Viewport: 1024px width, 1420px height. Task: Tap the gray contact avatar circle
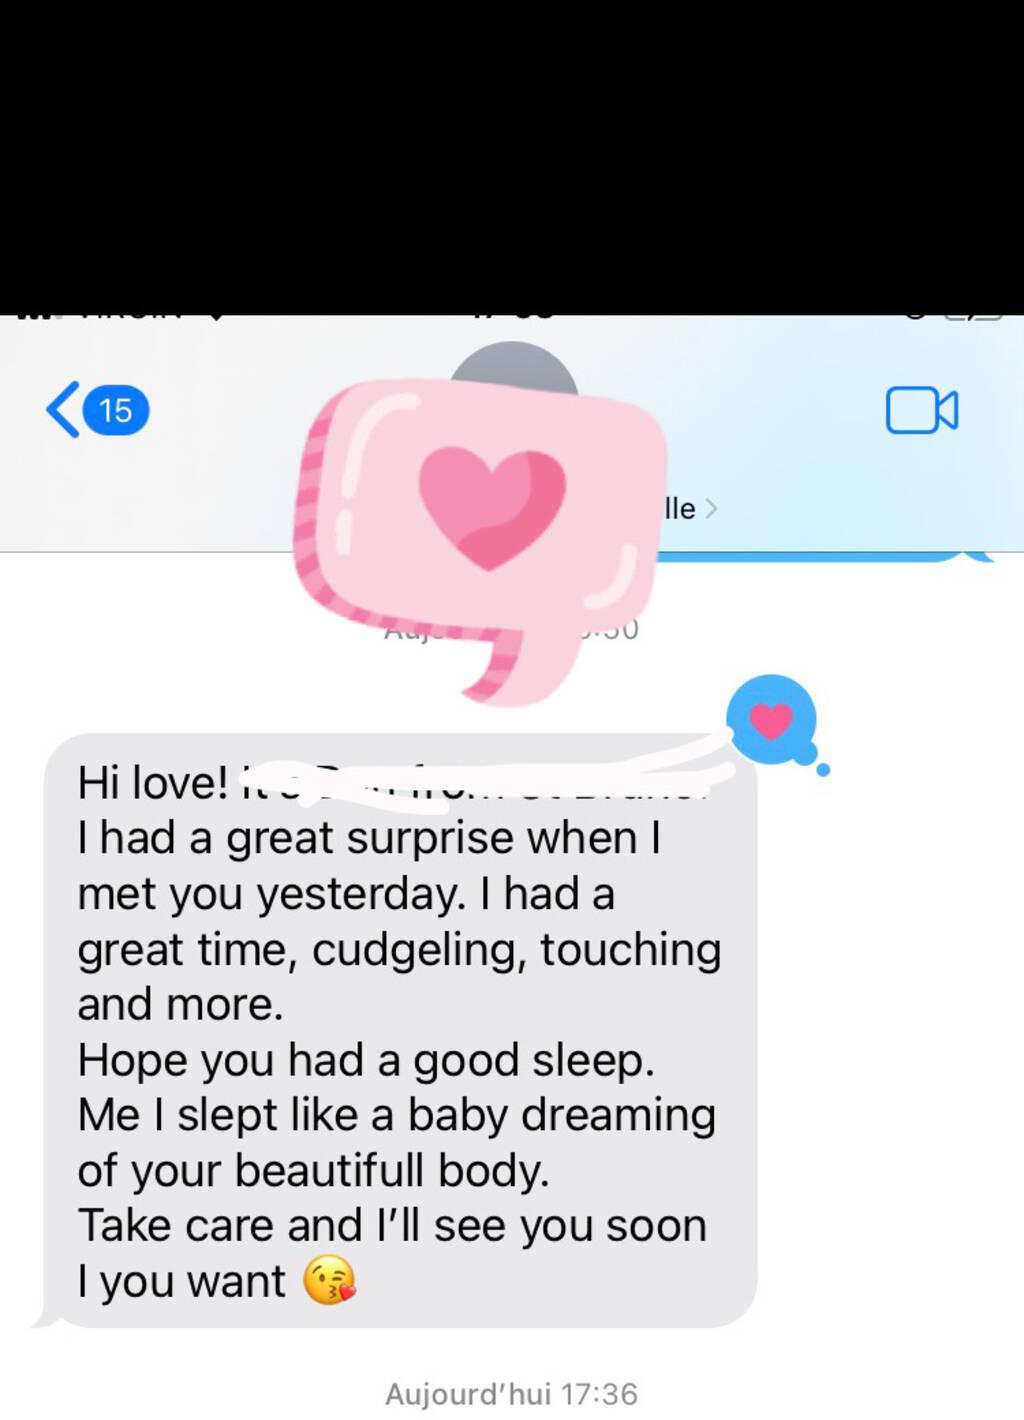[x=513, y=365]
